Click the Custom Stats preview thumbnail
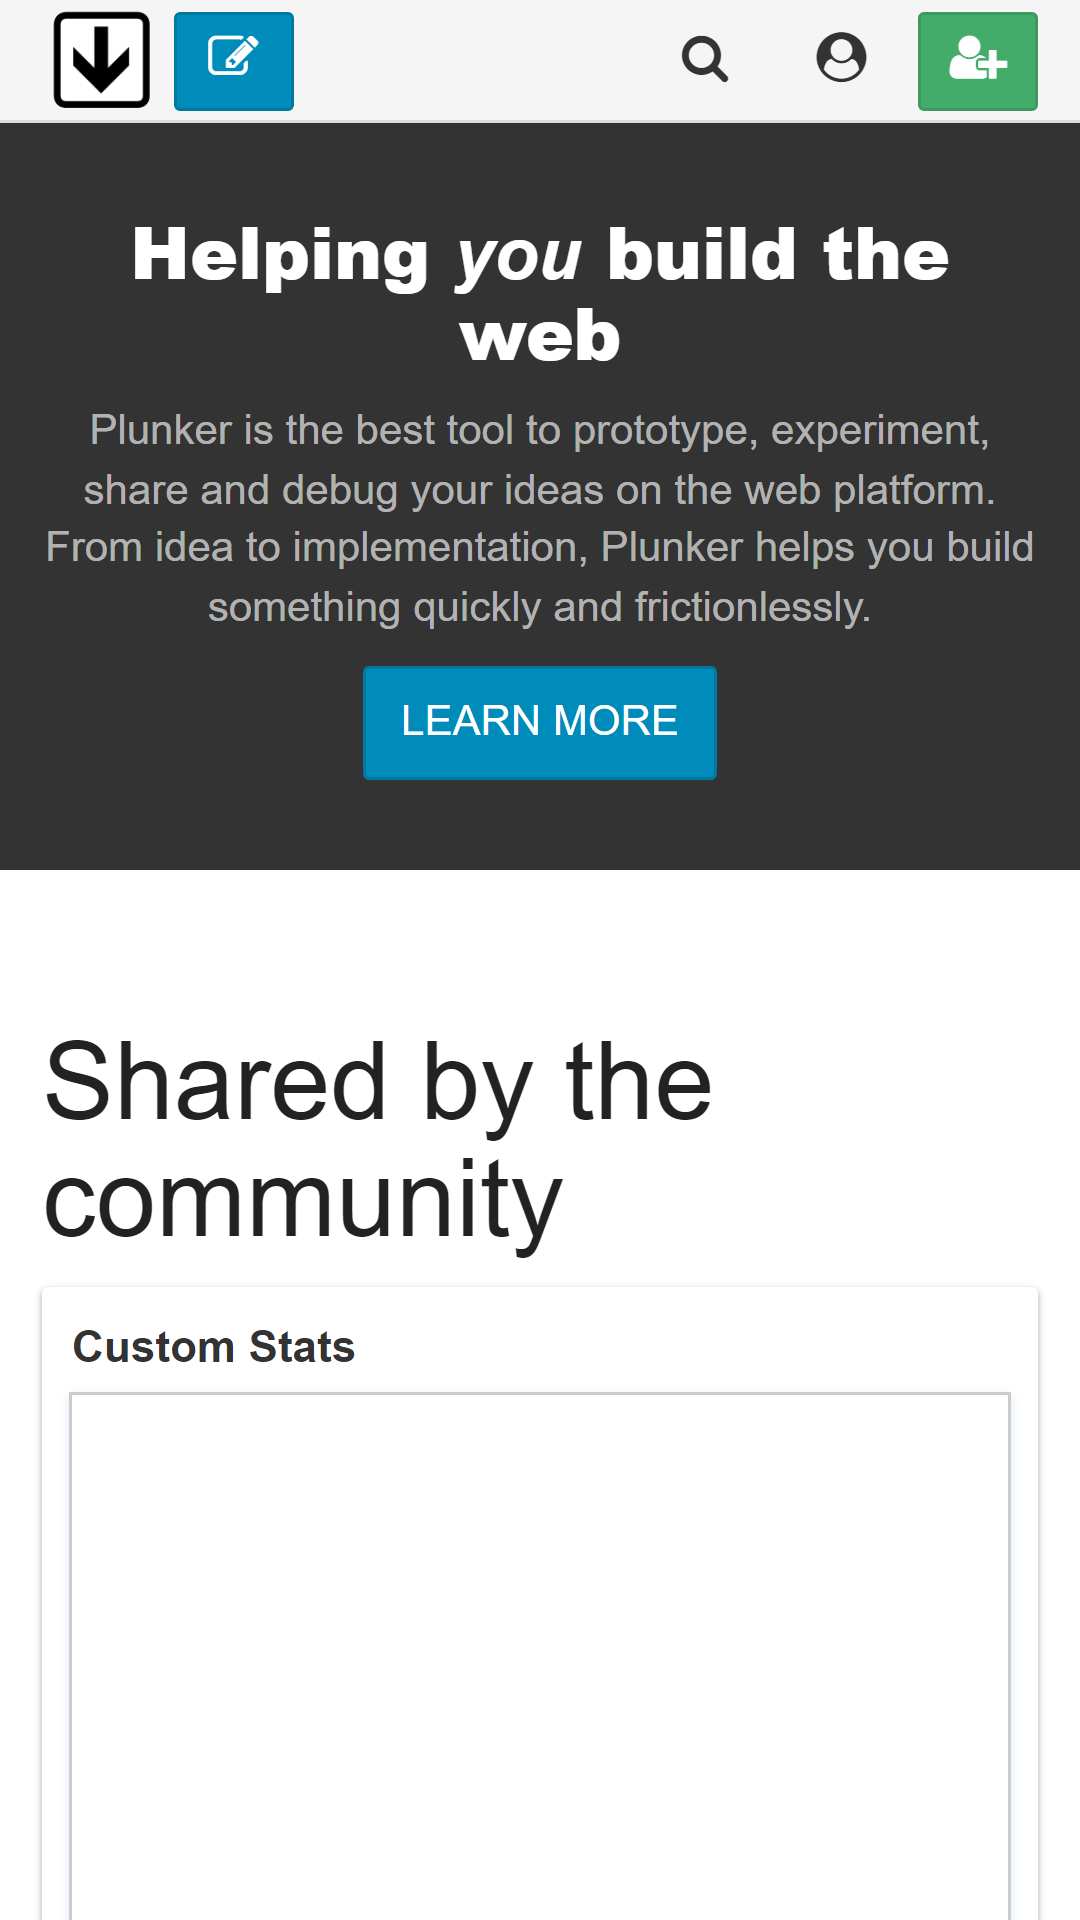This screenshot has height=1920, width=1080. pyautogui.click(x=540, y=1656)
